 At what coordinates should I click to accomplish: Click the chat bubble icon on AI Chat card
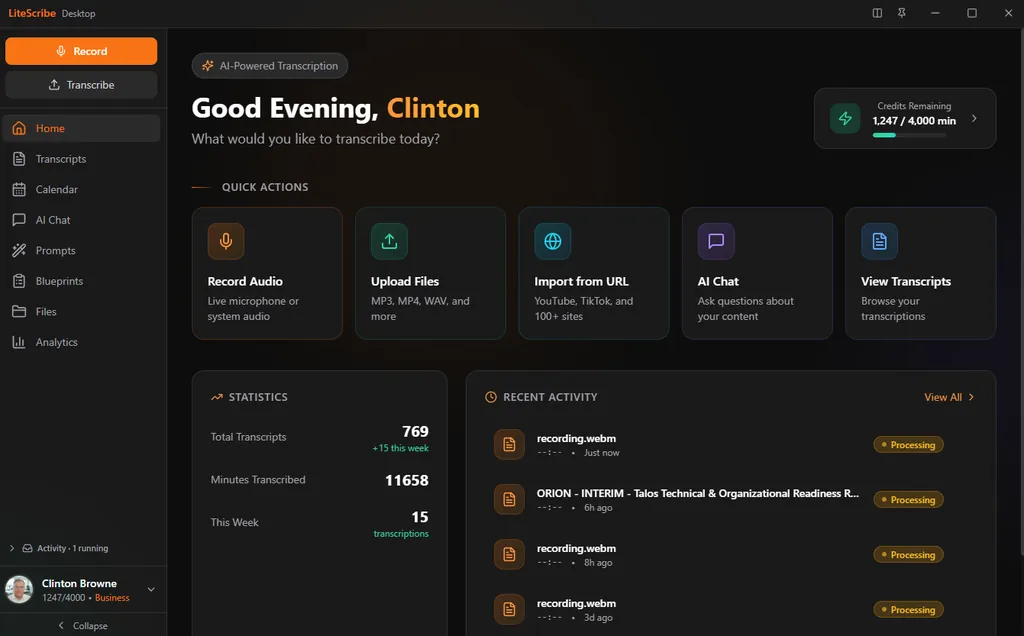click(x=716, y=241)
